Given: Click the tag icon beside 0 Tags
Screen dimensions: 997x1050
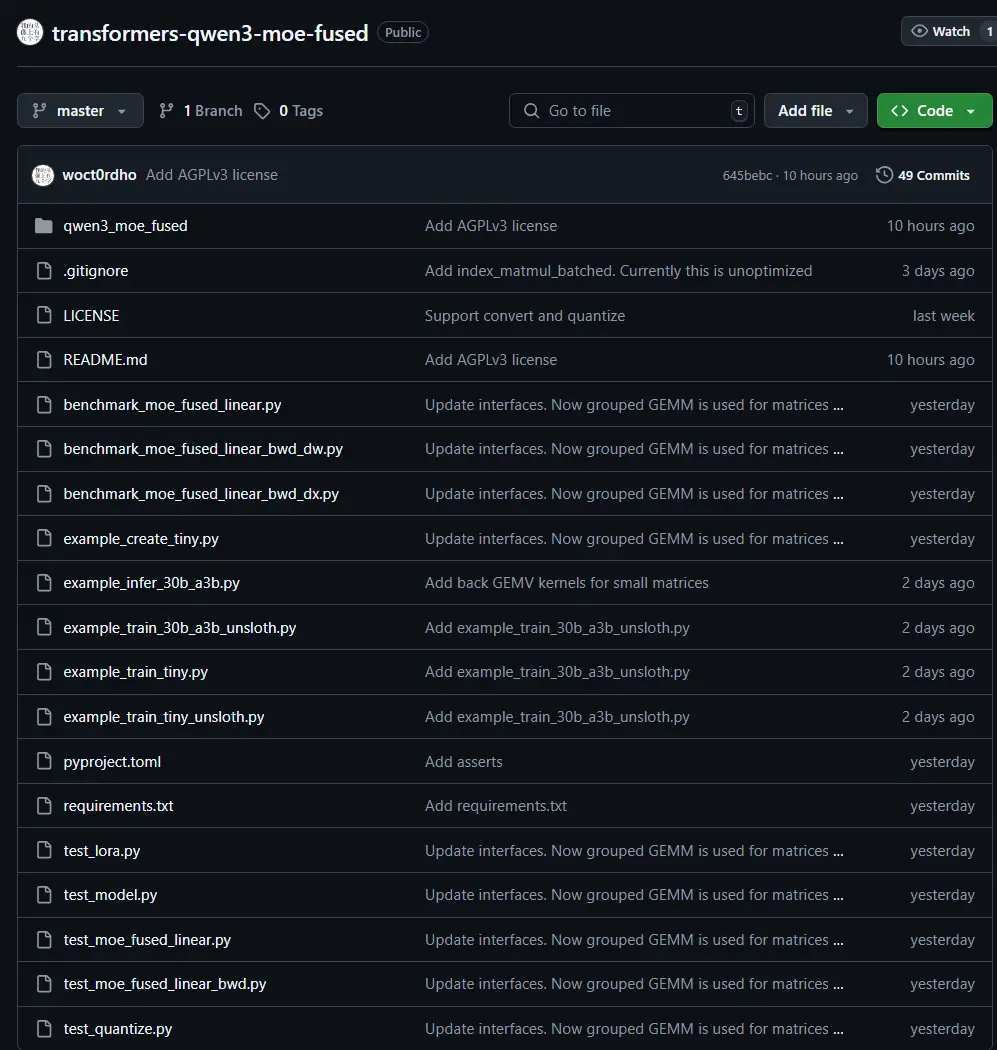Looking at the screenshot, I should [262, 111].
